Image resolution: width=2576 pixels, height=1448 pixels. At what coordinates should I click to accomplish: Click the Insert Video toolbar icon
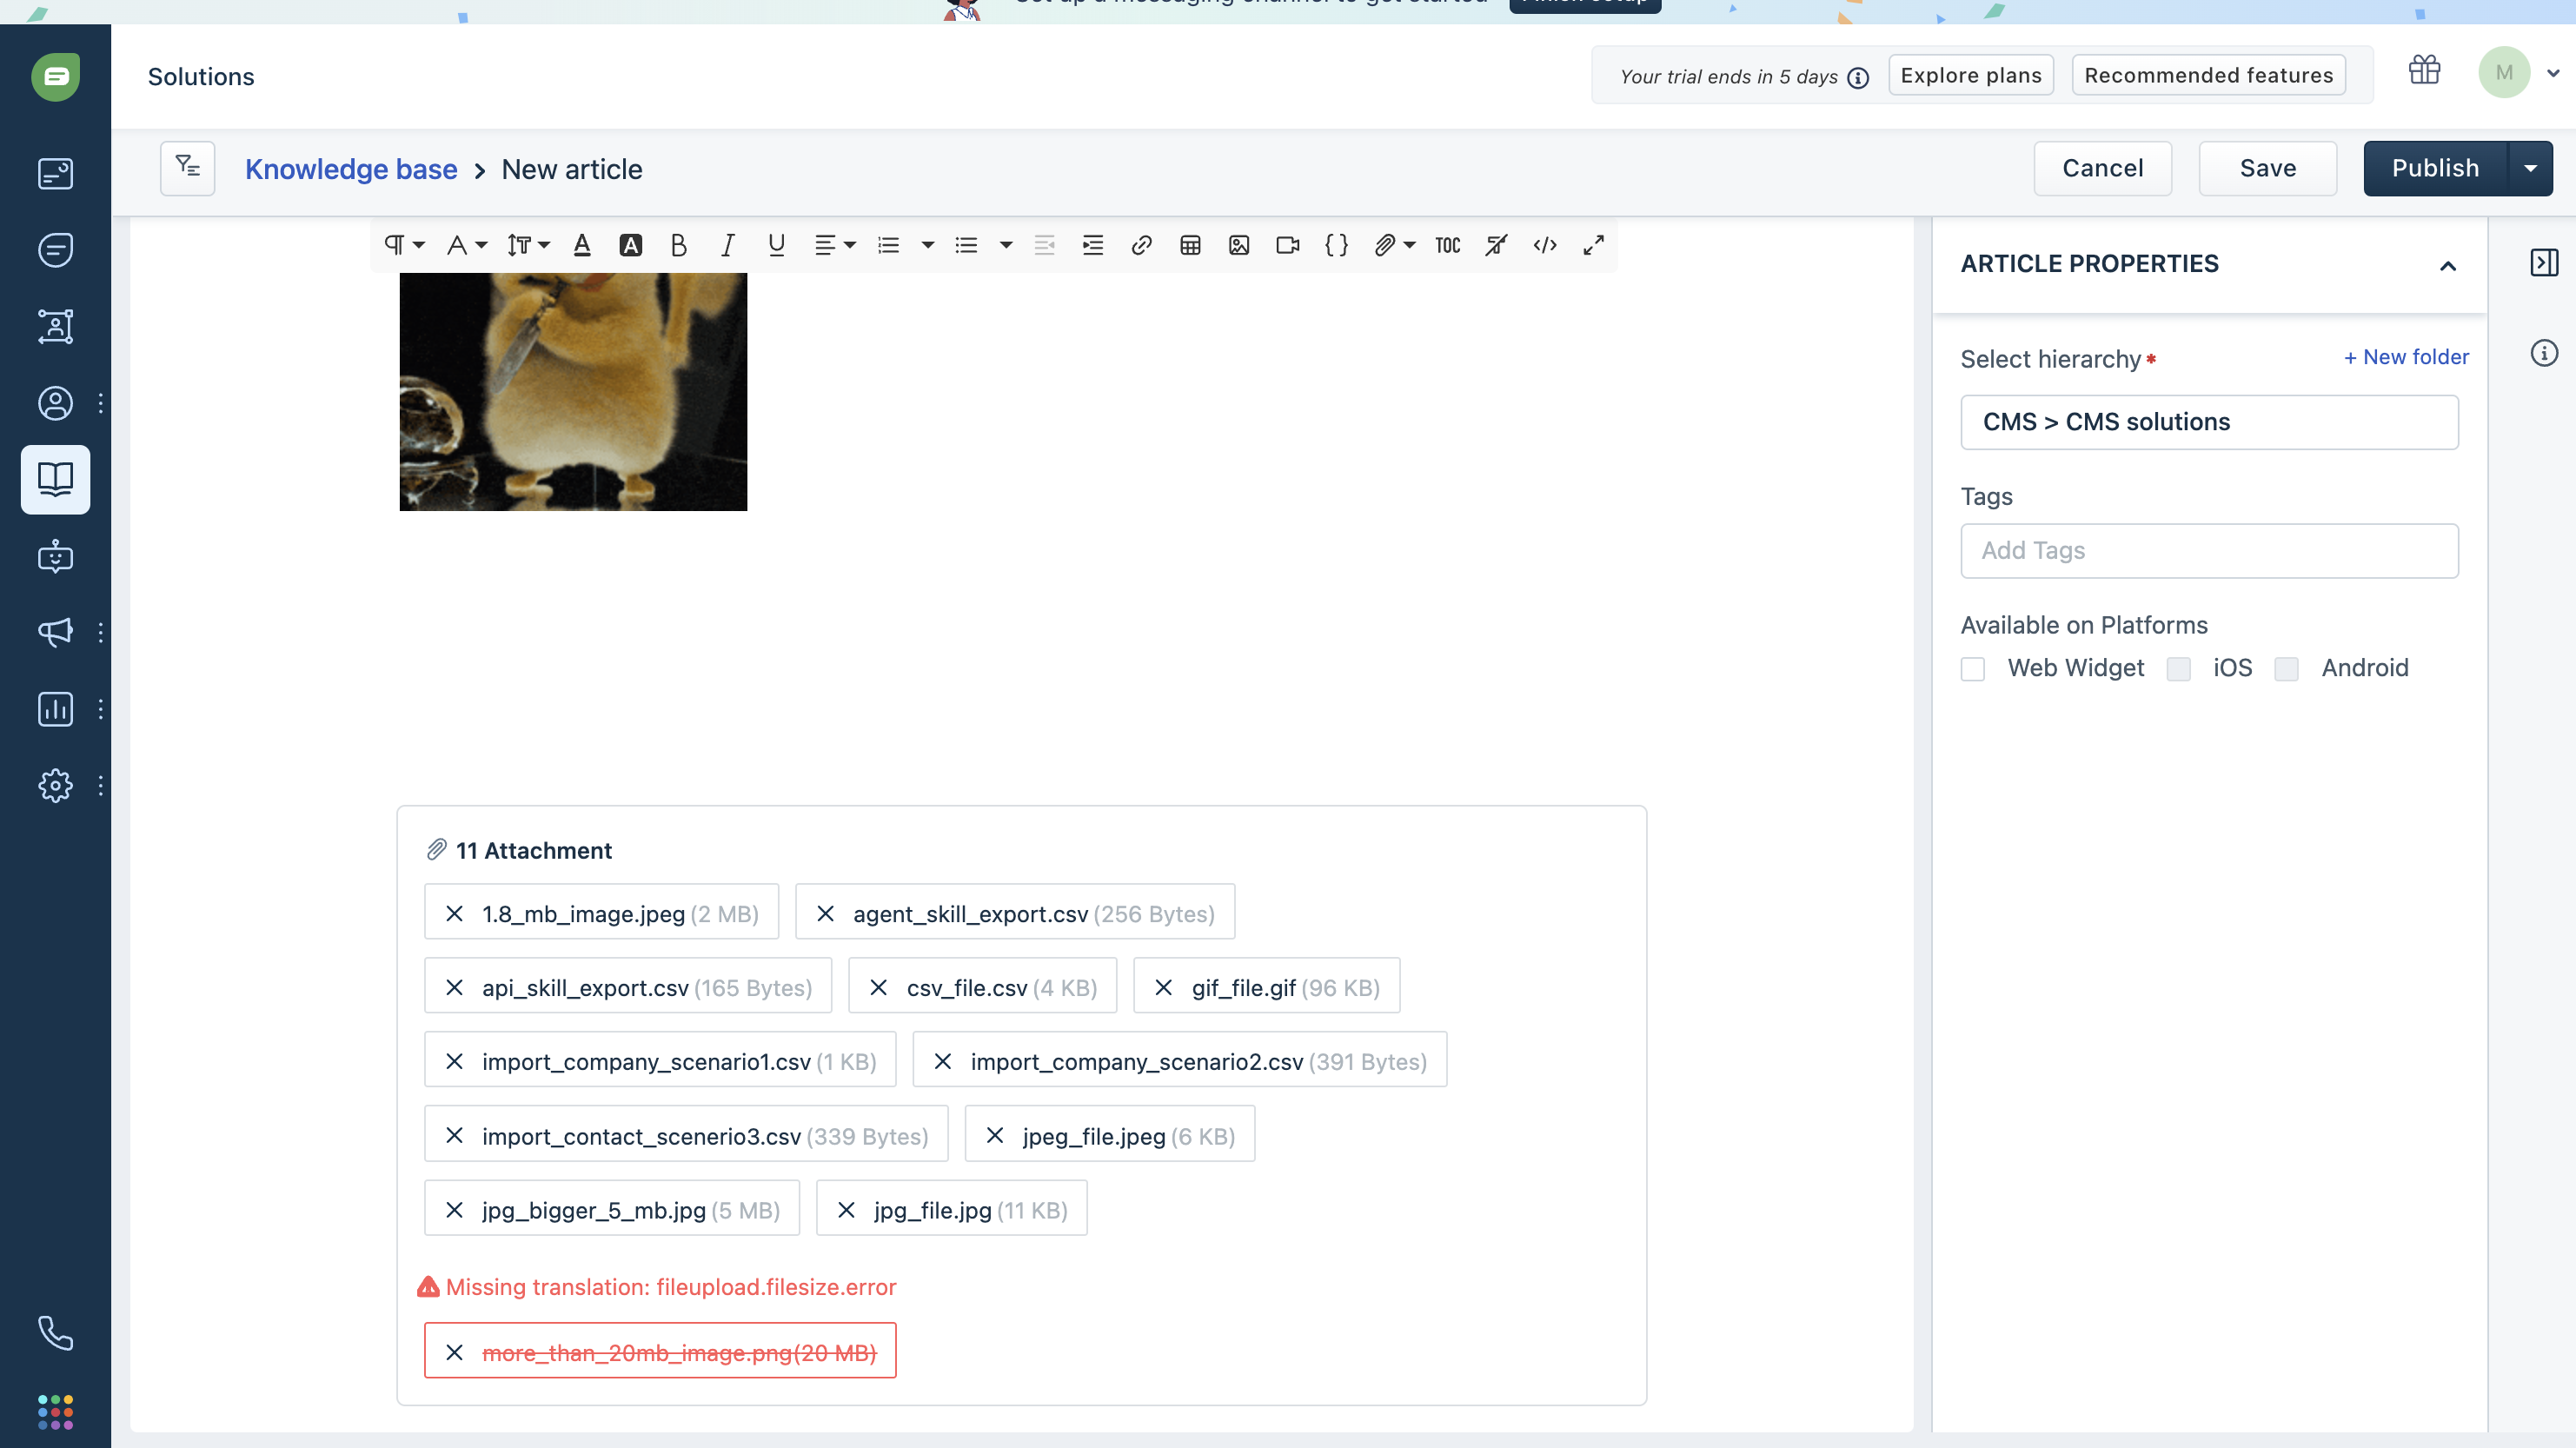(1288, 245)
